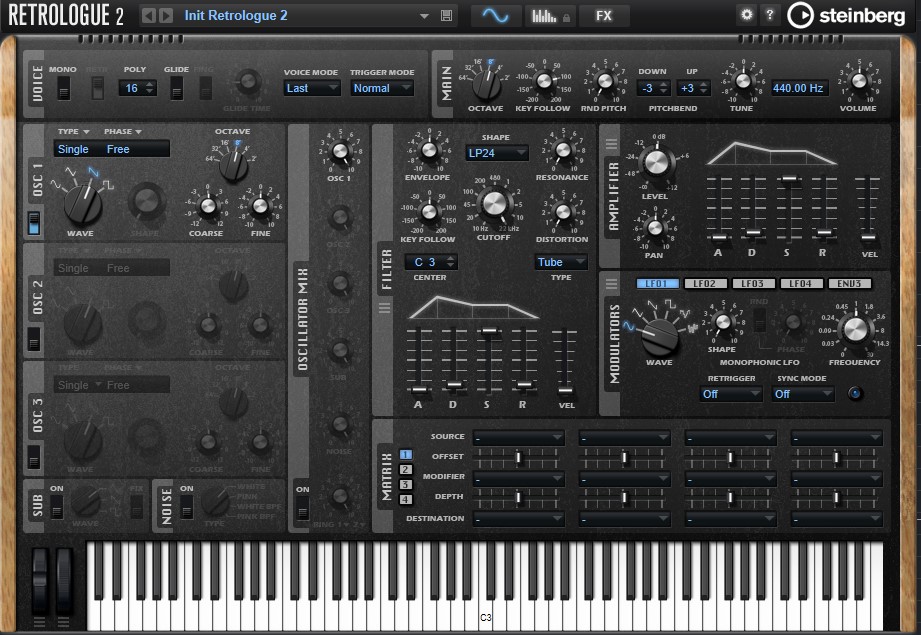Click the pitch wheel beside the keyboard

point(40,582)
